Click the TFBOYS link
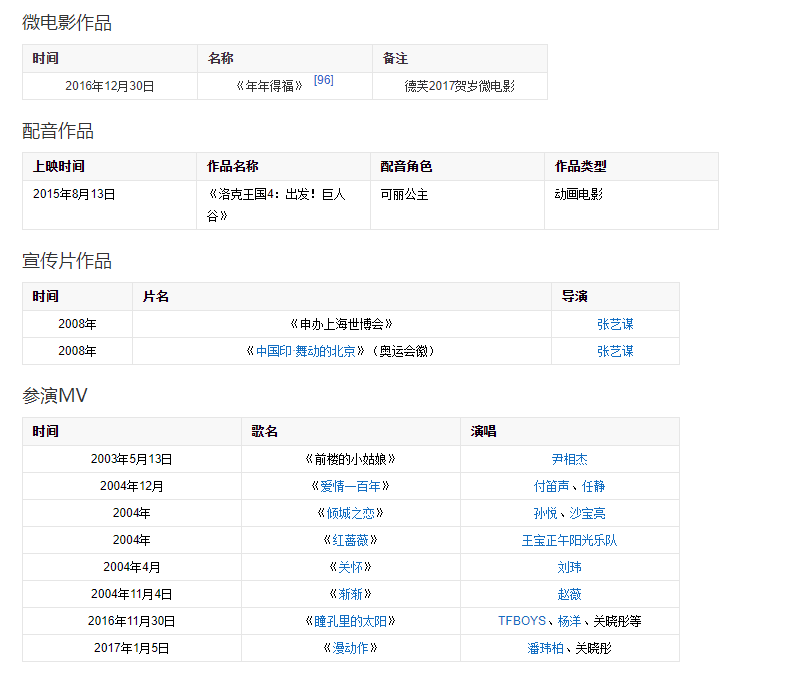 coord(522,621)
